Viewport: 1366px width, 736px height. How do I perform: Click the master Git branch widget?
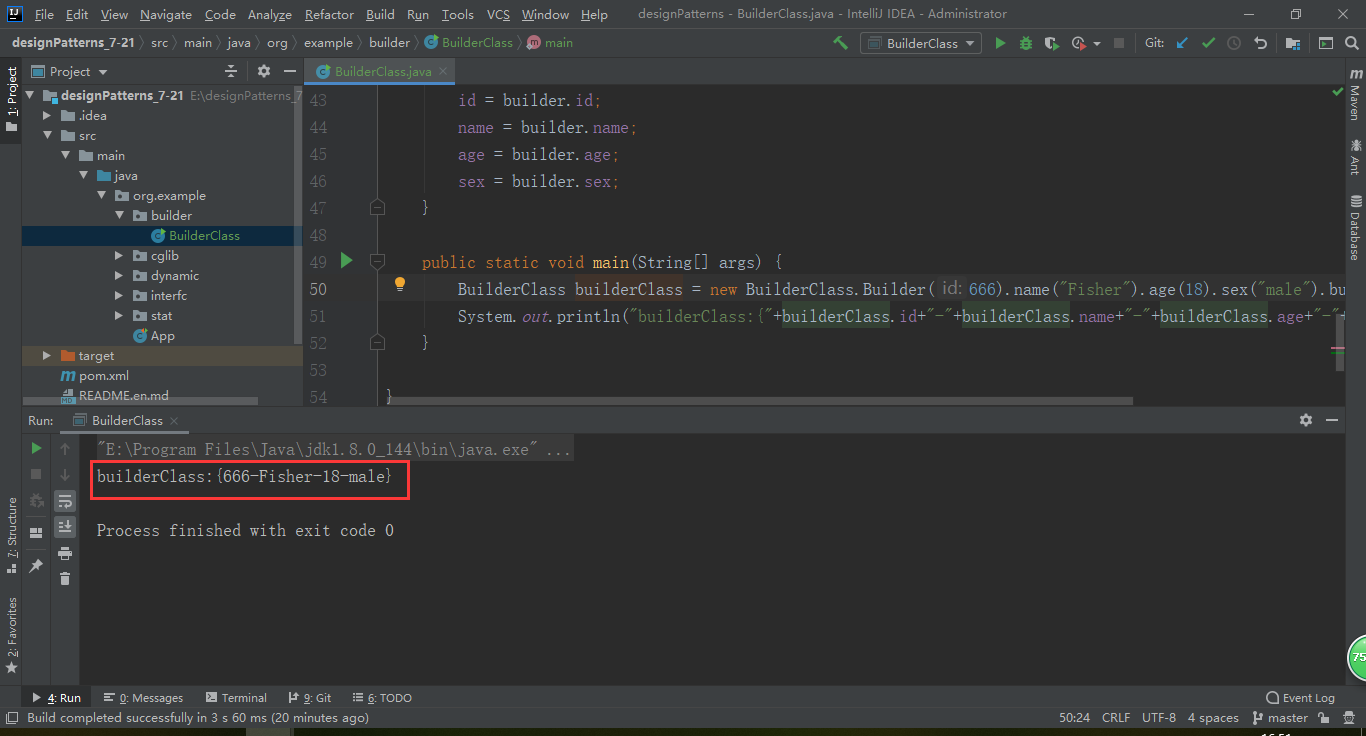point(1279,718)
